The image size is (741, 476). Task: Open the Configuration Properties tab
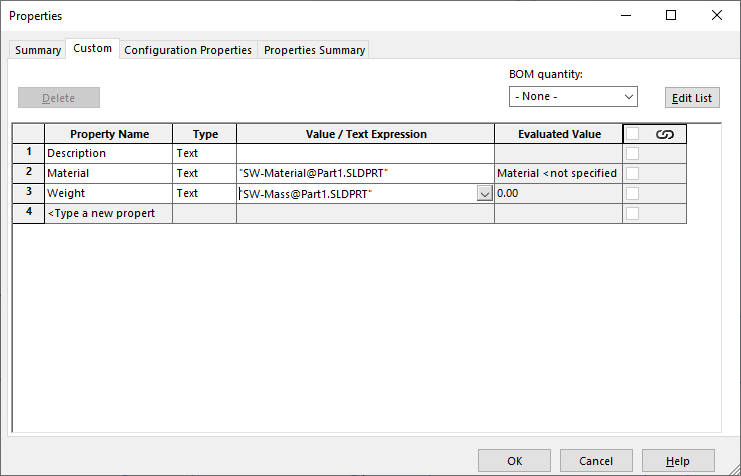pos(188,50)
